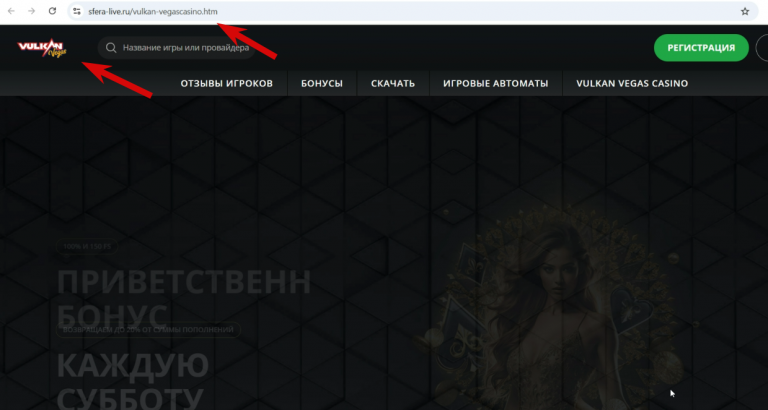The height and width of the screenshot is (410, 768).
Task: Open site information icon in address bar
Action: point(76,11)
